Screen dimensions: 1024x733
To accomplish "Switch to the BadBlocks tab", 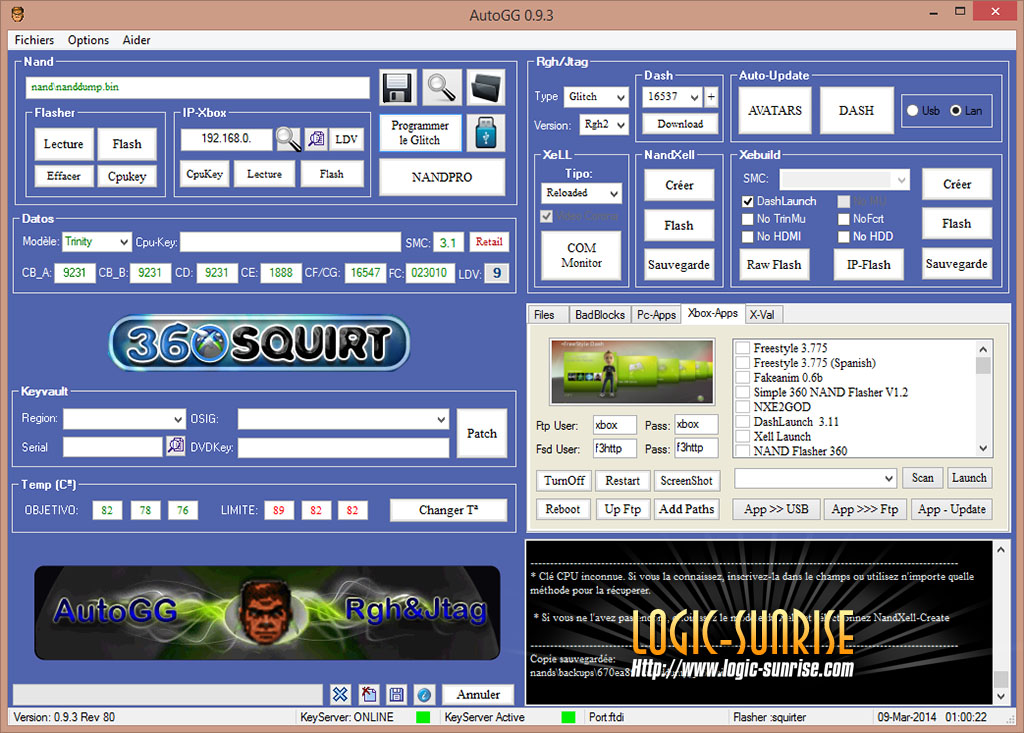I will pos(600,315).
